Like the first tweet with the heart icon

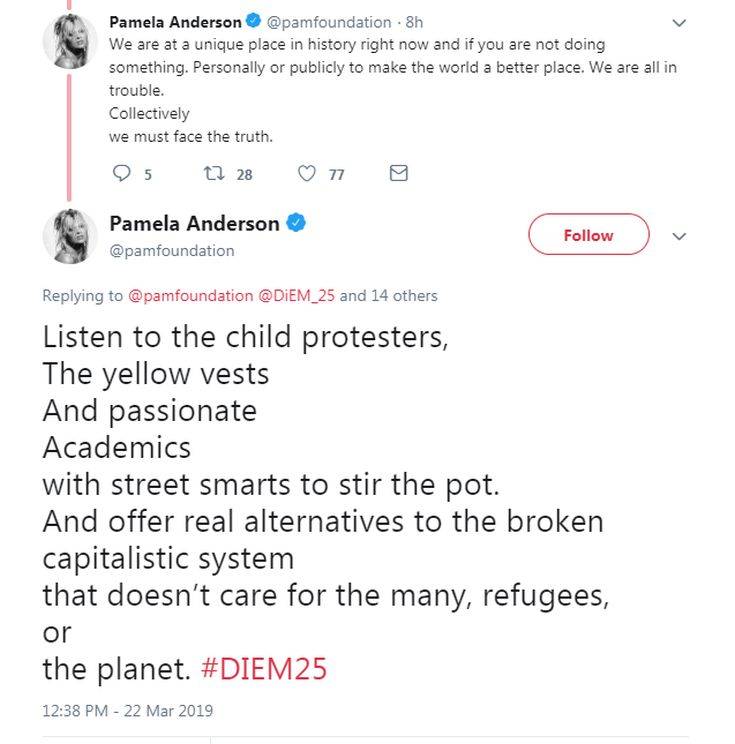(x=308, y=174)
